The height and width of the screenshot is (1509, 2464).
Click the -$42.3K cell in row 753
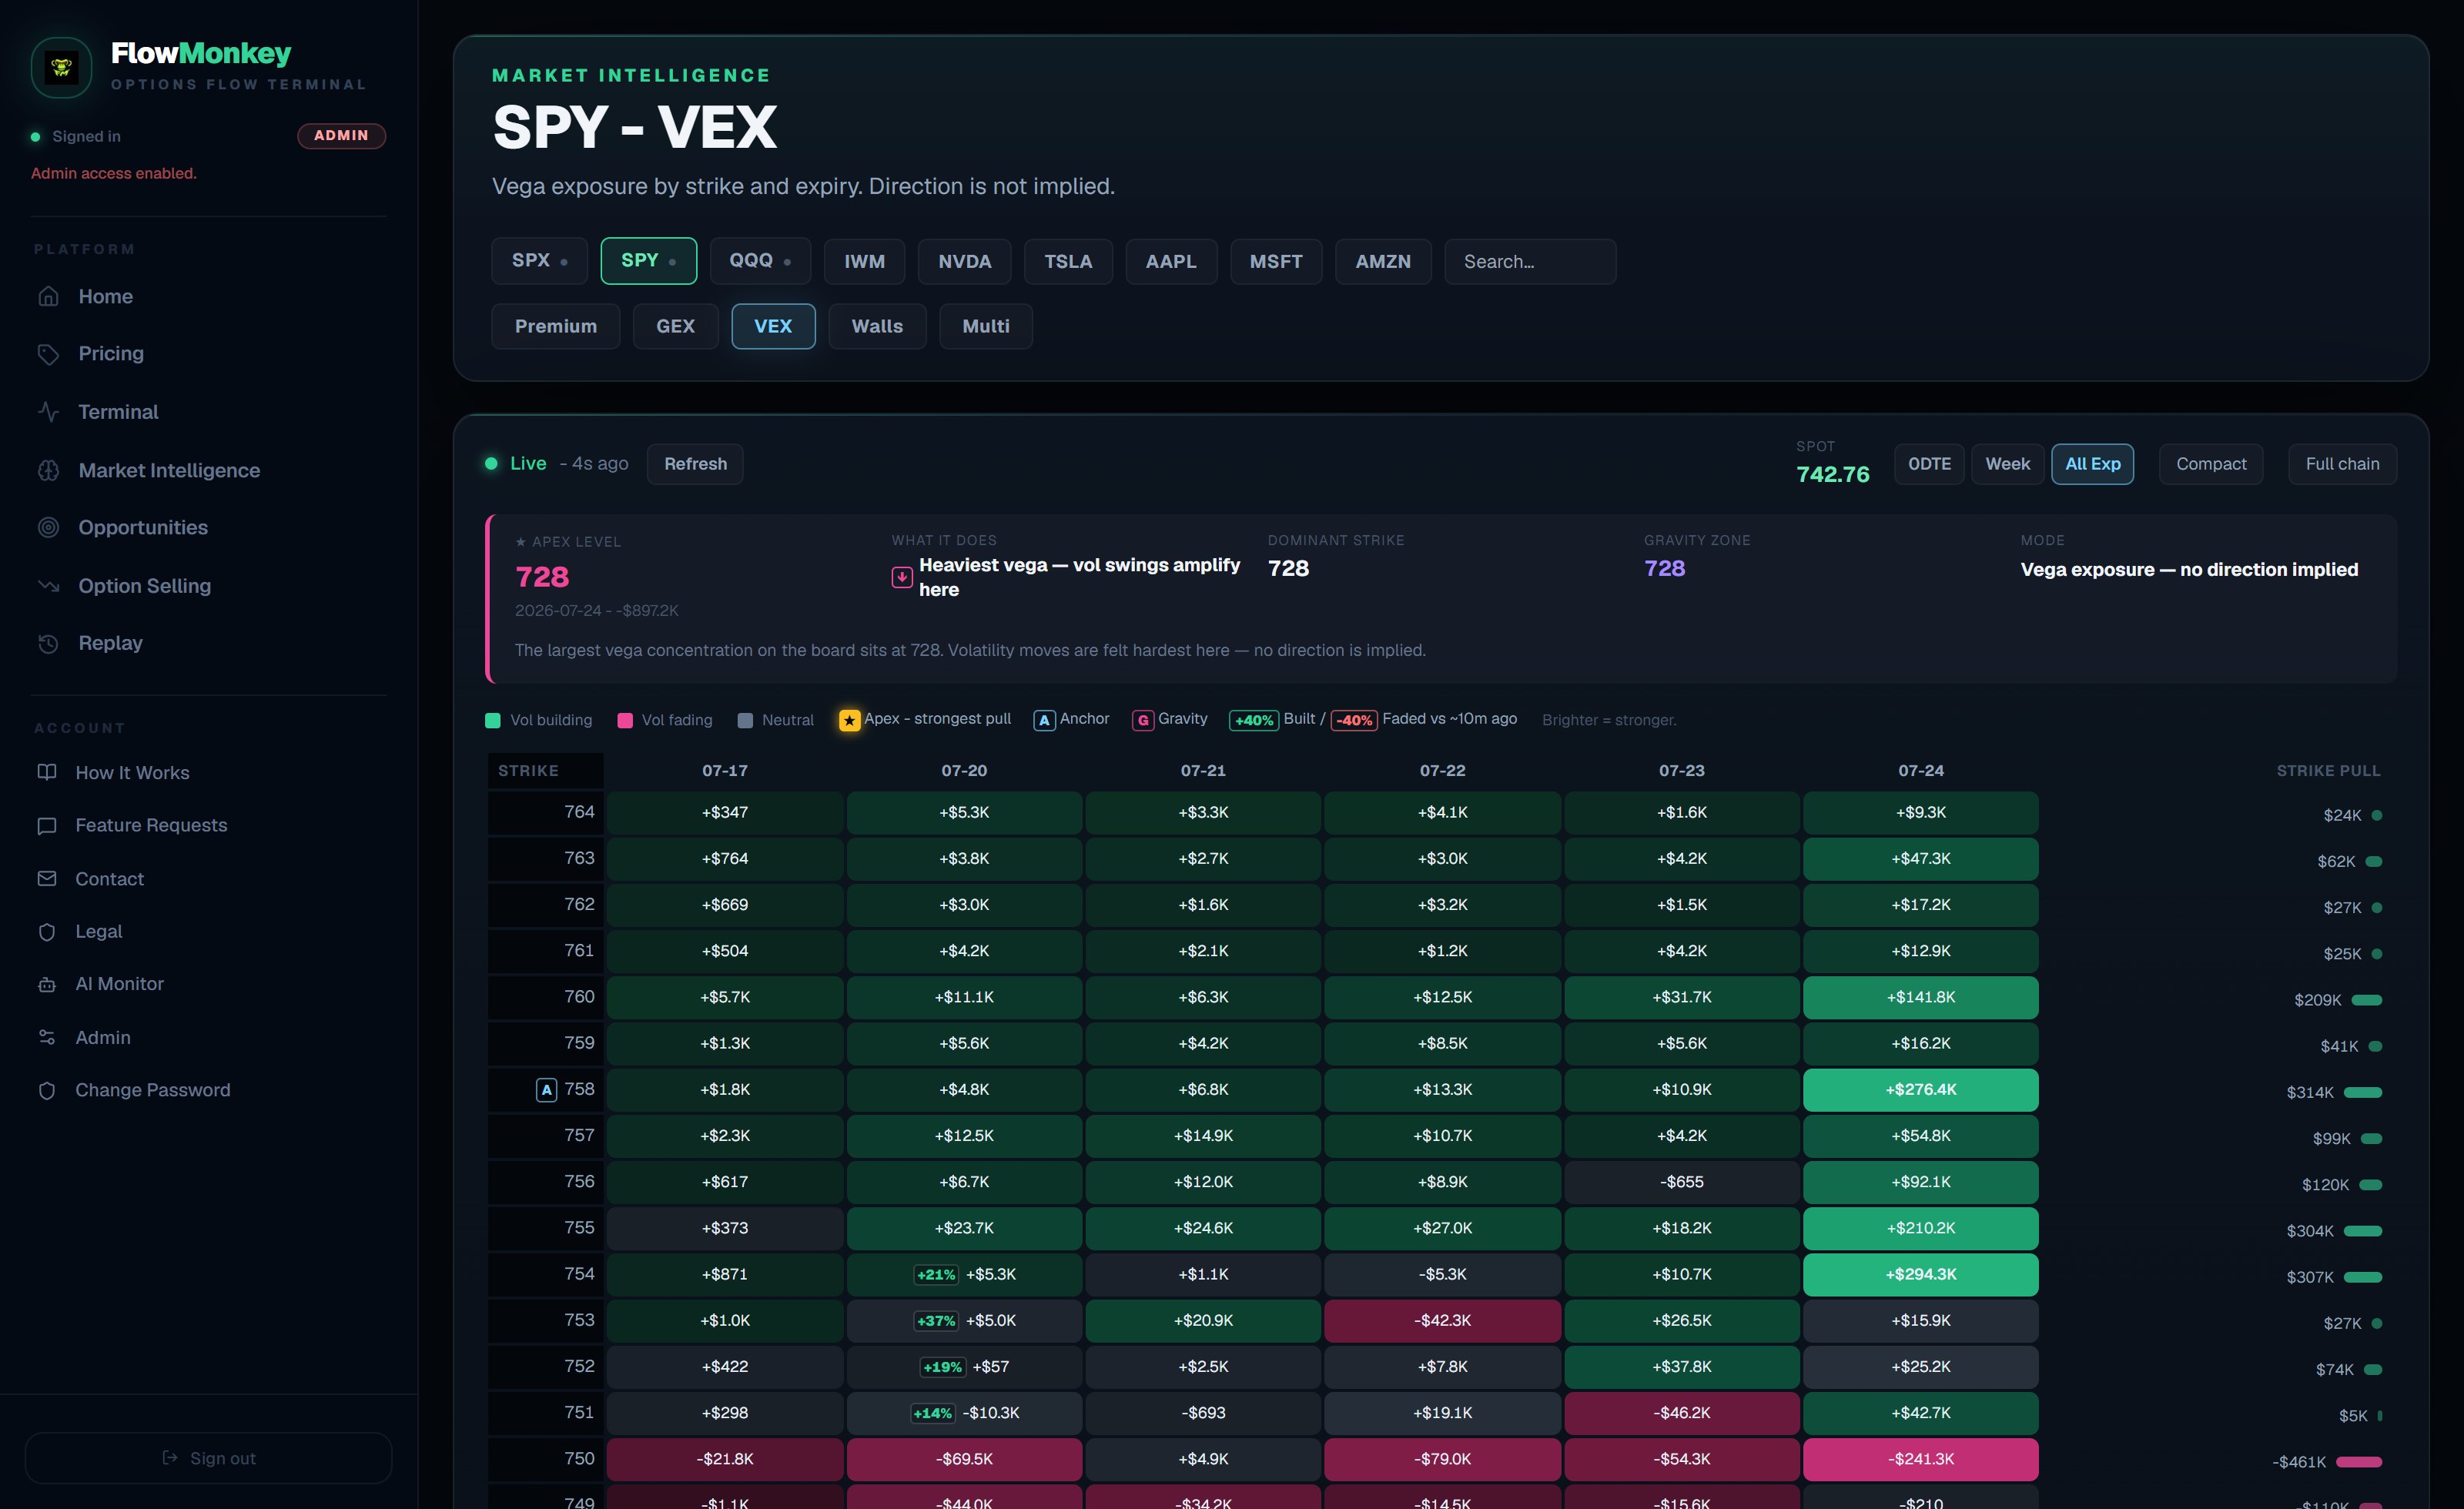(1442, 1320)
